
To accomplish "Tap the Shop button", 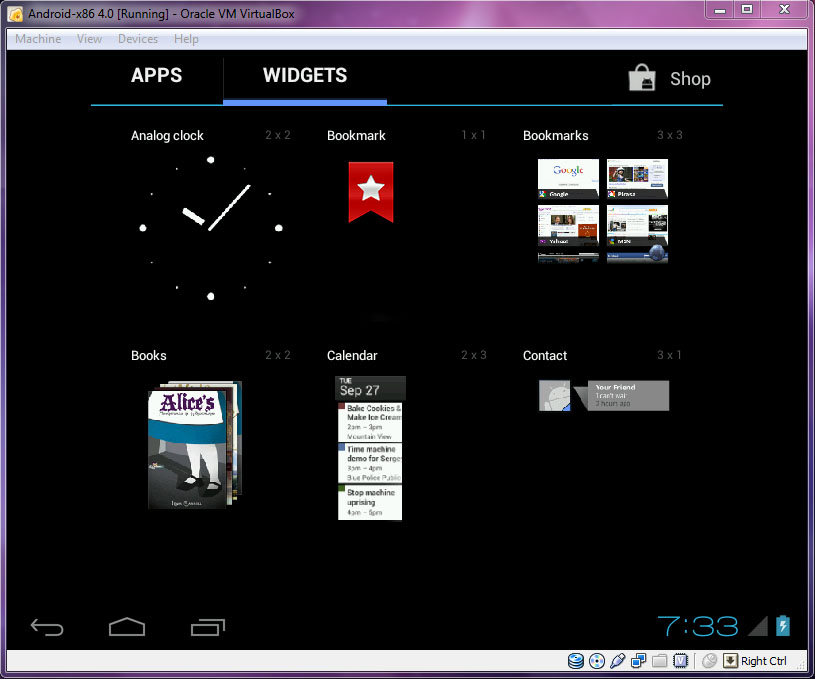I will tap(669, 78).
